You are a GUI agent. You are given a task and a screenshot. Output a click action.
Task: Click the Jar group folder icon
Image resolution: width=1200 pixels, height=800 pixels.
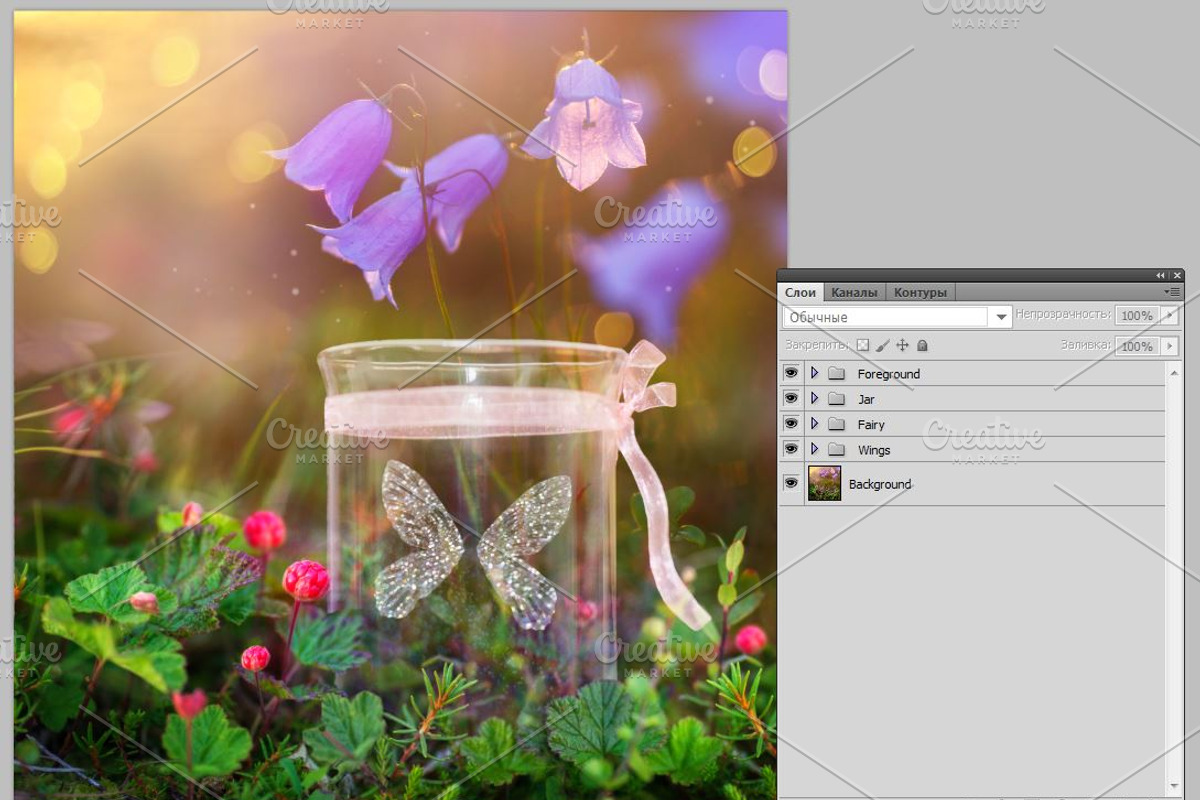(837, 398)
